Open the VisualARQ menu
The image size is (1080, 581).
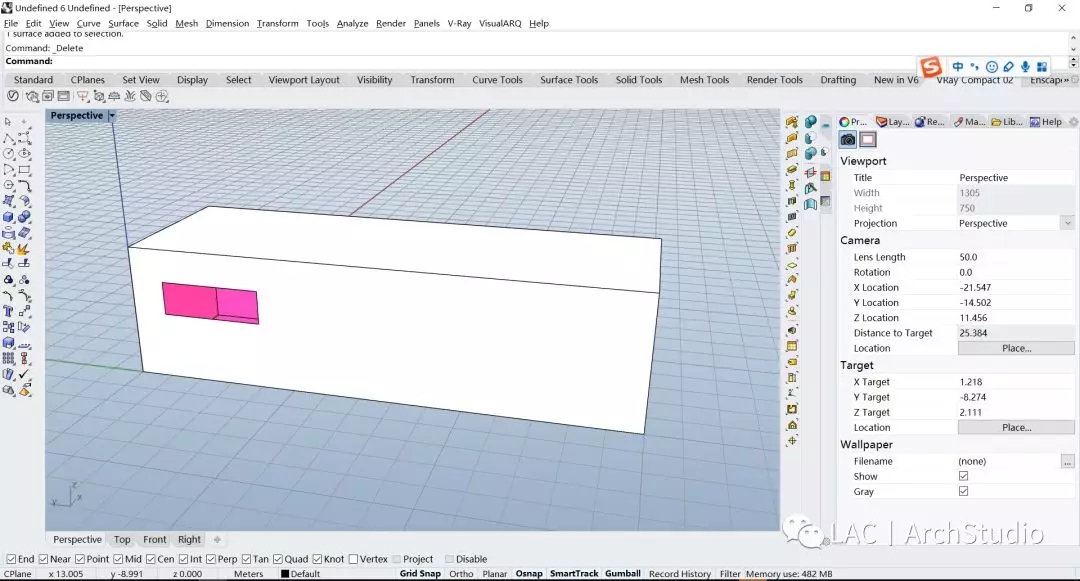pyautogui.click(x=500, y=23)
